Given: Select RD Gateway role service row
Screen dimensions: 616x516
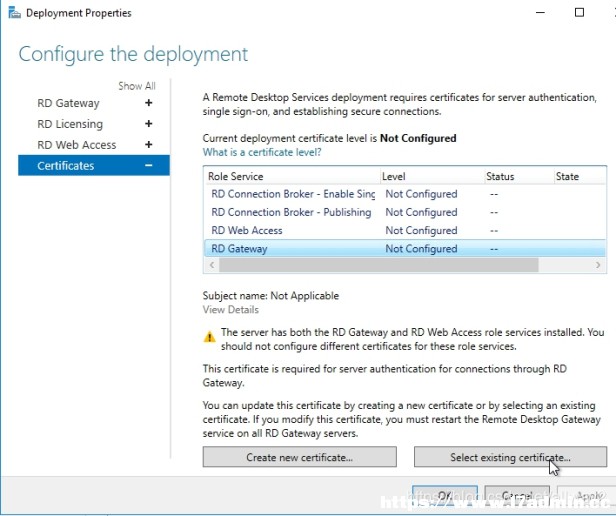Looking at the screenshot, I should [x=405, y=248].
